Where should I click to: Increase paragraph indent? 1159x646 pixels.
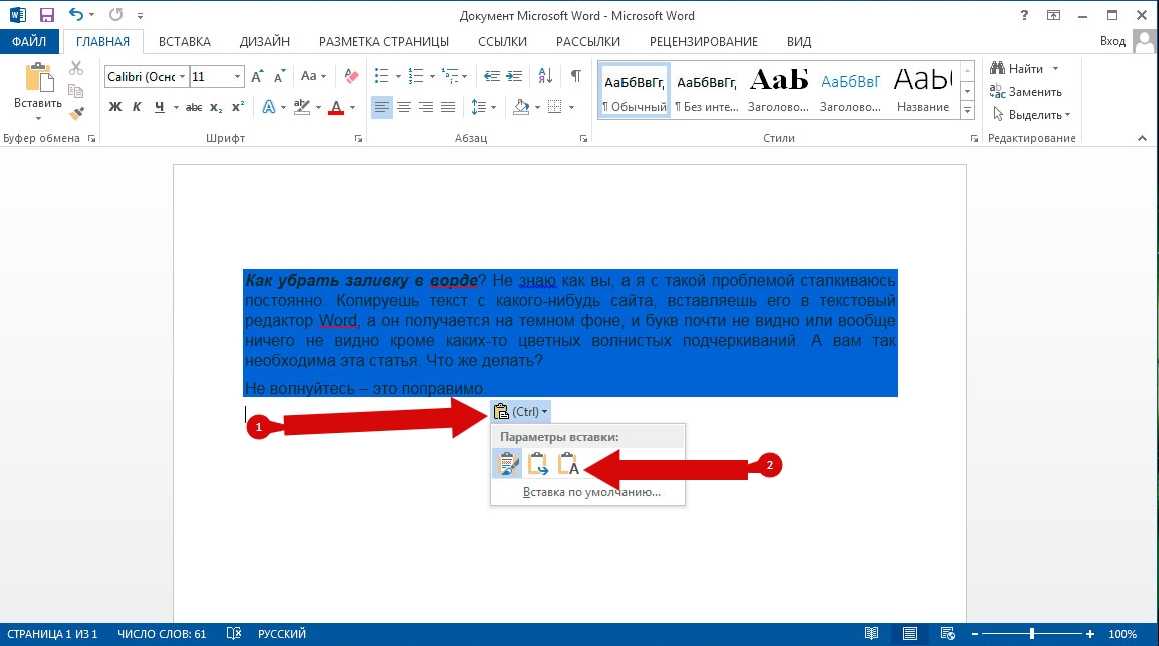(514, 75)
